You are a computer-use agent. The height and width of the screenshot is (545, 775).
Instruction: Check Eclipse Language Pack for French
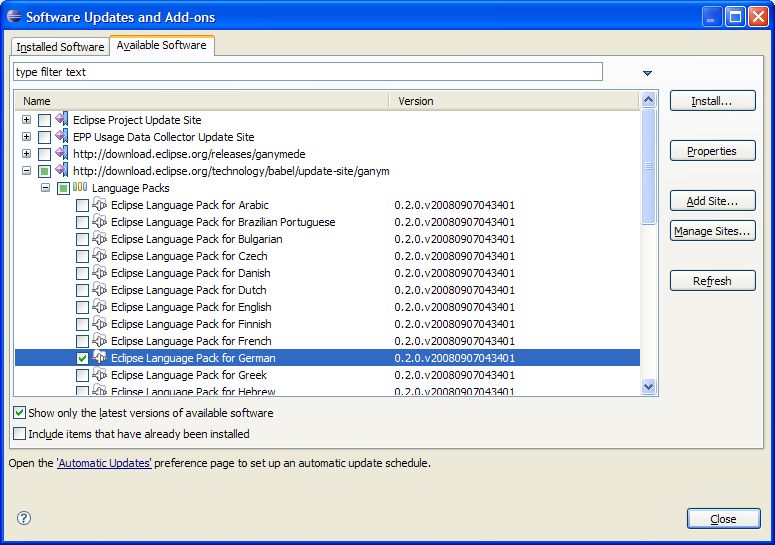coord(83,341)
